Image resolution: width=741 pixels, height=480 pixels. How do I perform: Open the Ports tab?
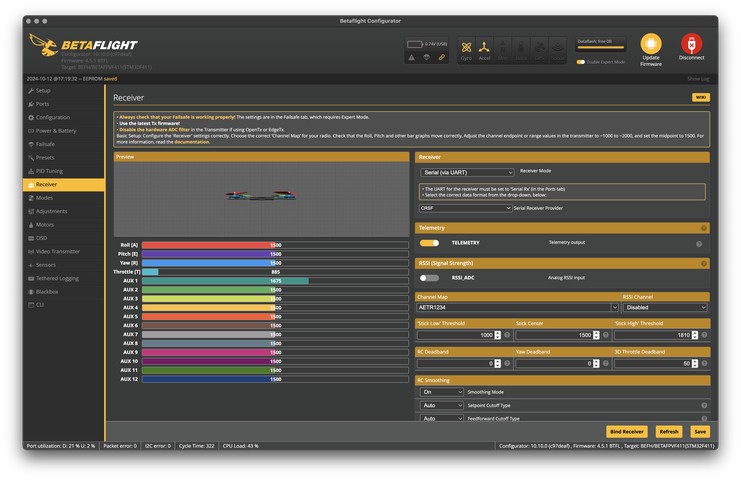pyautogui.click(x=63, y=104)
